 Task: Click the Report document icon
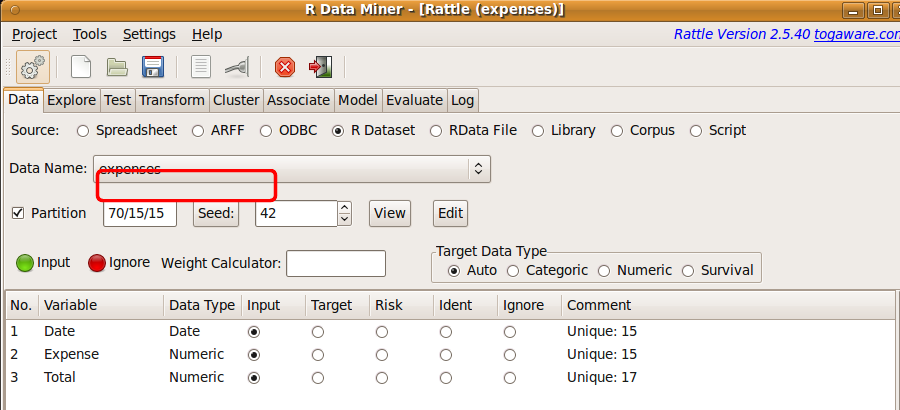[x=200, y=67]
